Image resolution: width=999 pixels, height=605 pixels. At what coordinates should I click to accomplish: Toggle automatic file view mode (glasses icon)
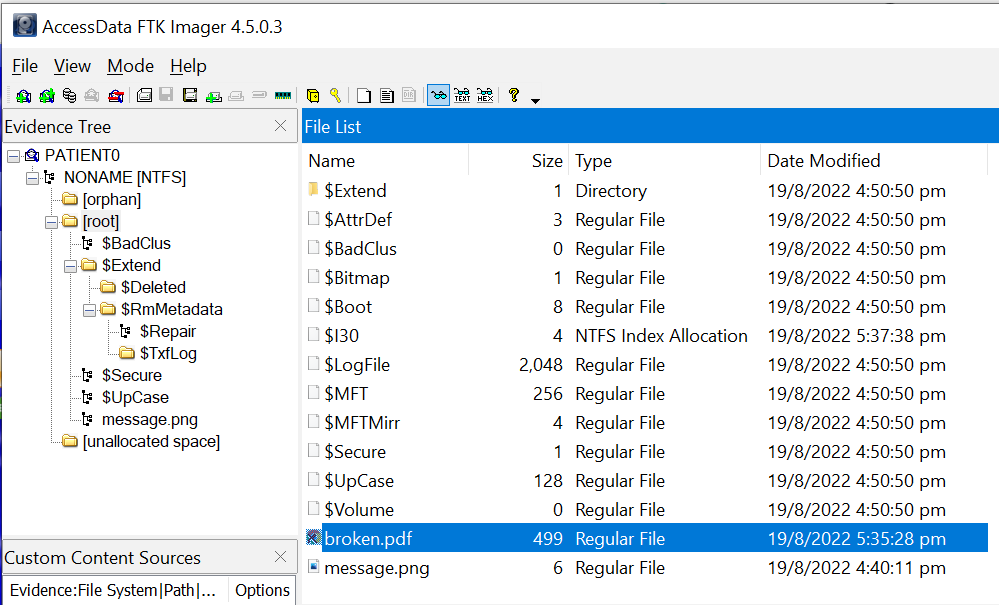pyautogui.click(x=438, y=96)
